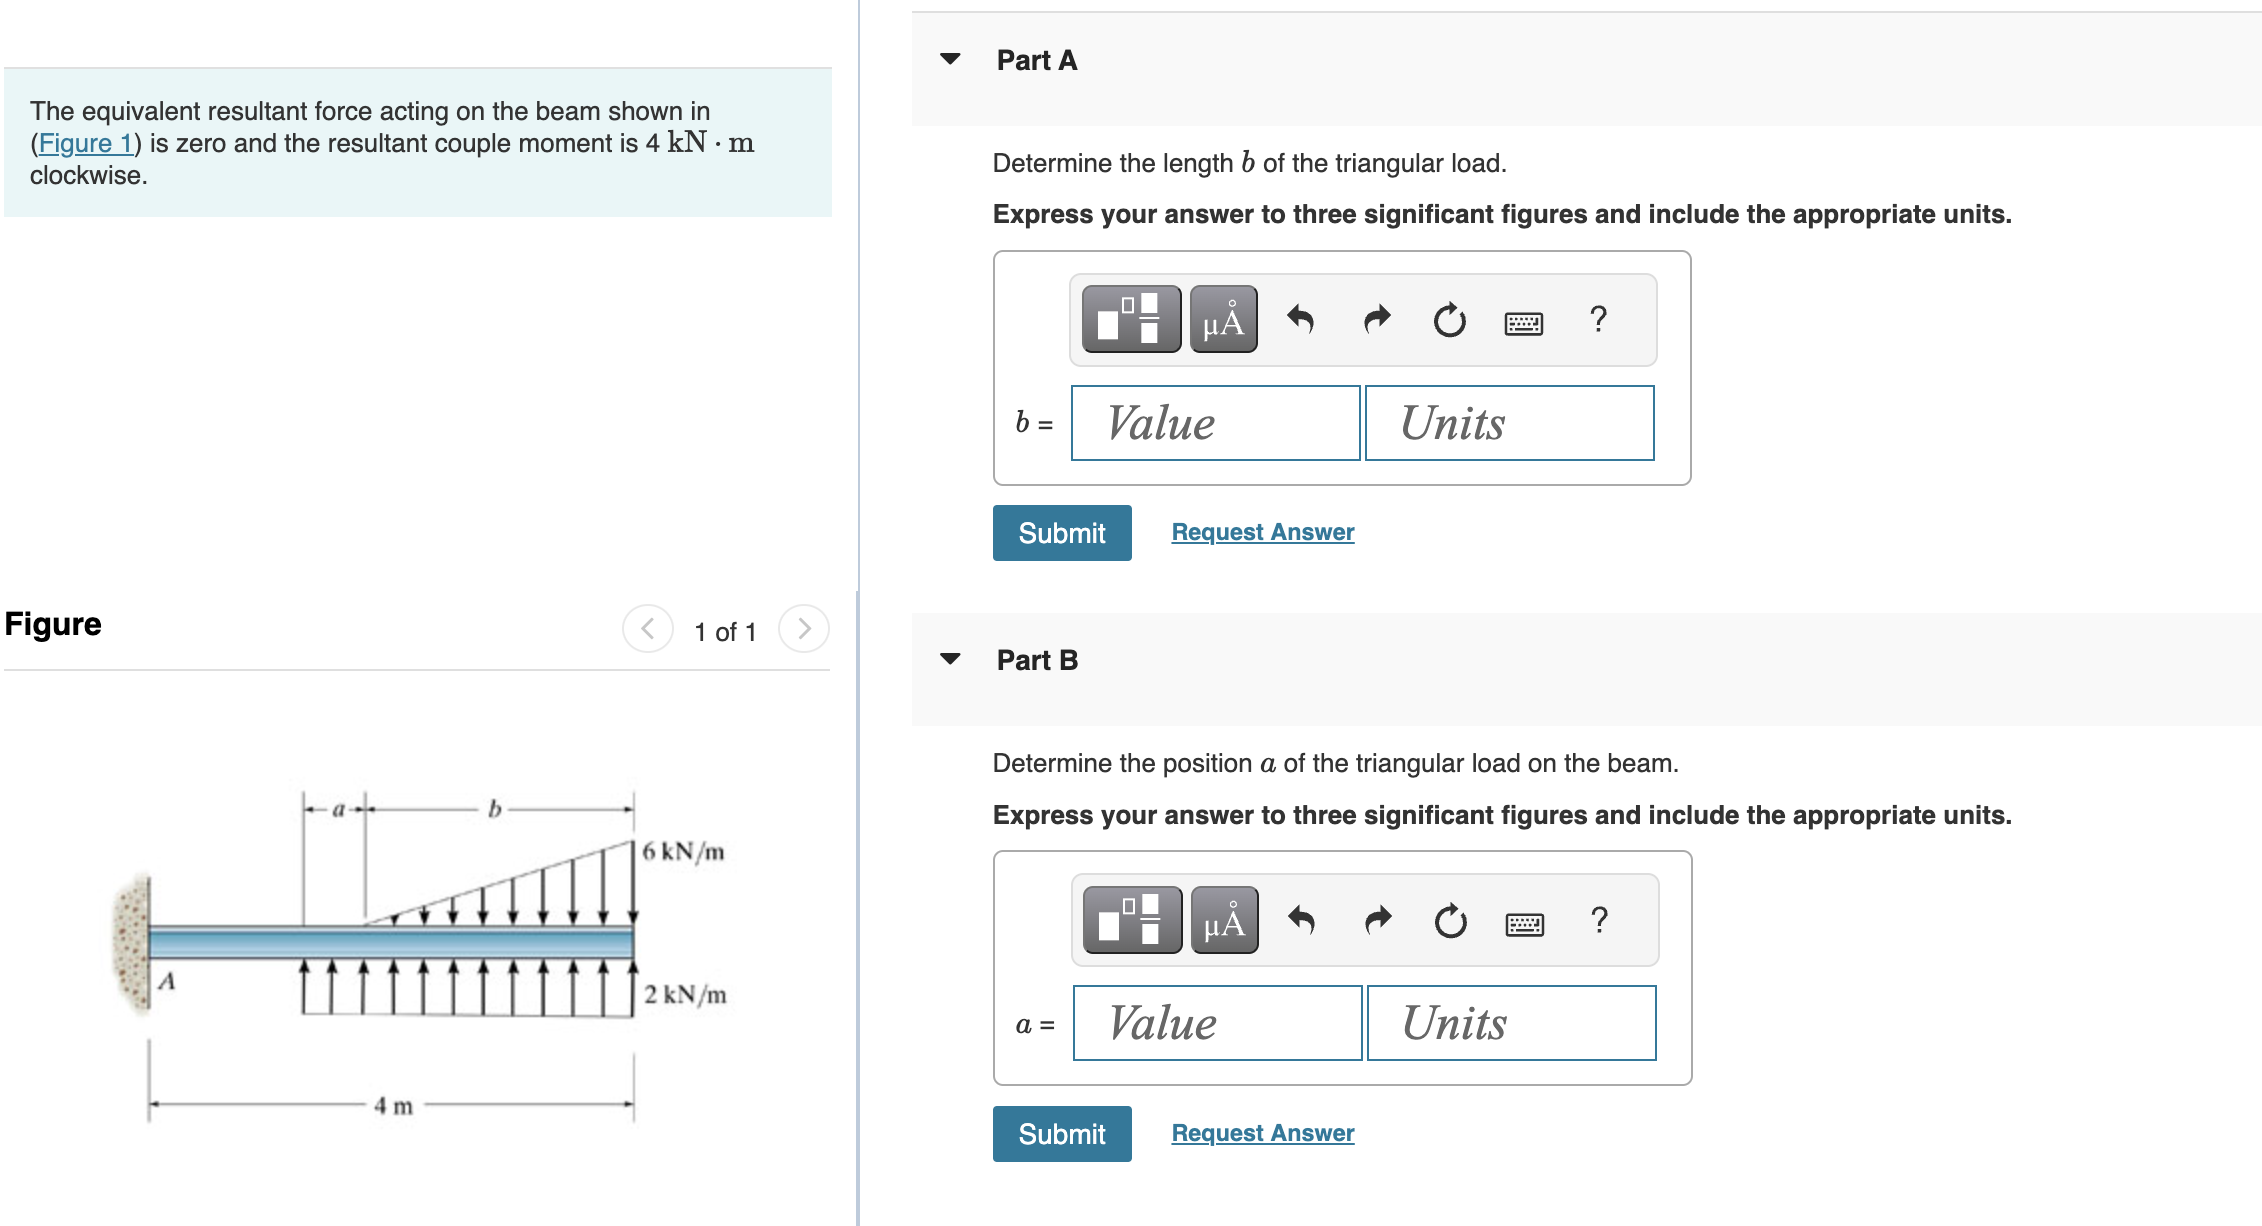Viewport: 2262px width, 1226px height.
Task: Open the keyboard shortcuts icon in Part B
Action: tap(1524, 922)
